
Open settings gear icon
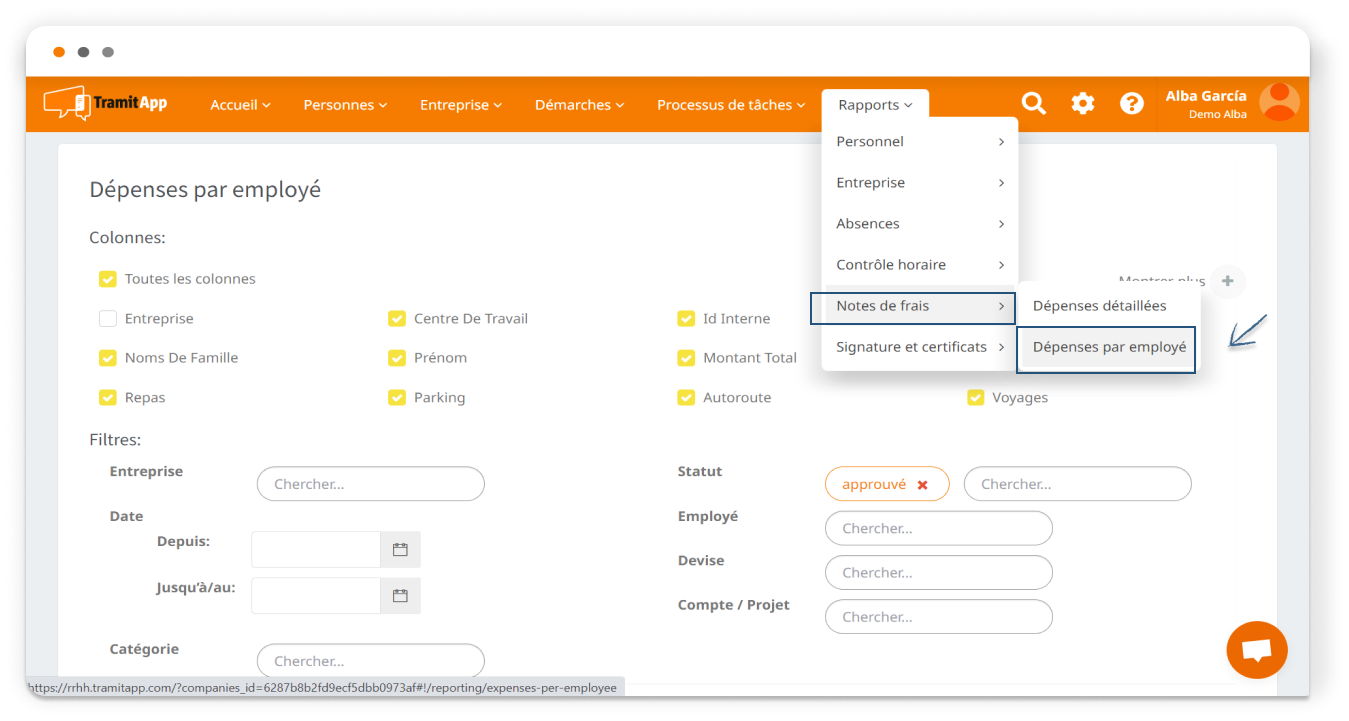(1082, 103)
